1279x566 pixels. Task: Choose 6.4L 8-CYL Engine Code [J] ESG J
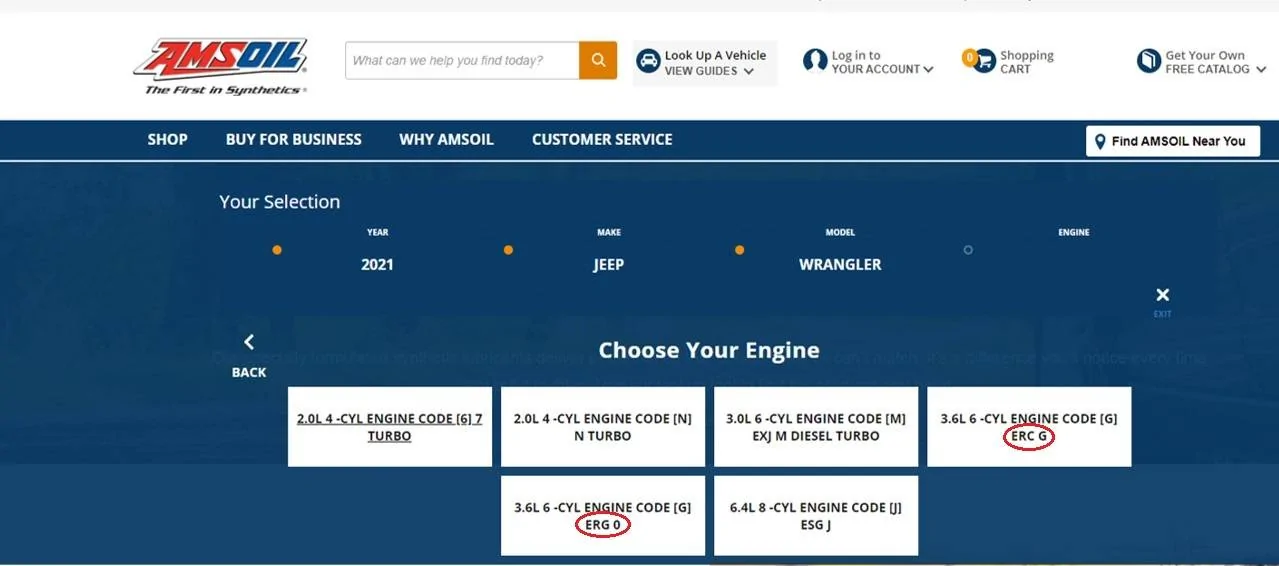pyautogui.click(x=816, y=516)
